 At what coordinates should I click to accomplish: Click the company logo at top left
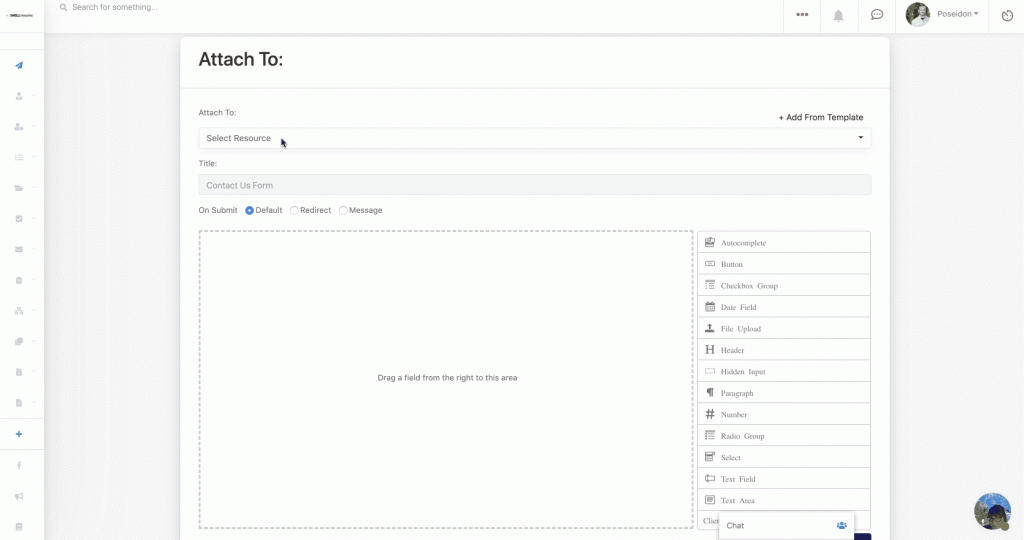coord(20,15)
